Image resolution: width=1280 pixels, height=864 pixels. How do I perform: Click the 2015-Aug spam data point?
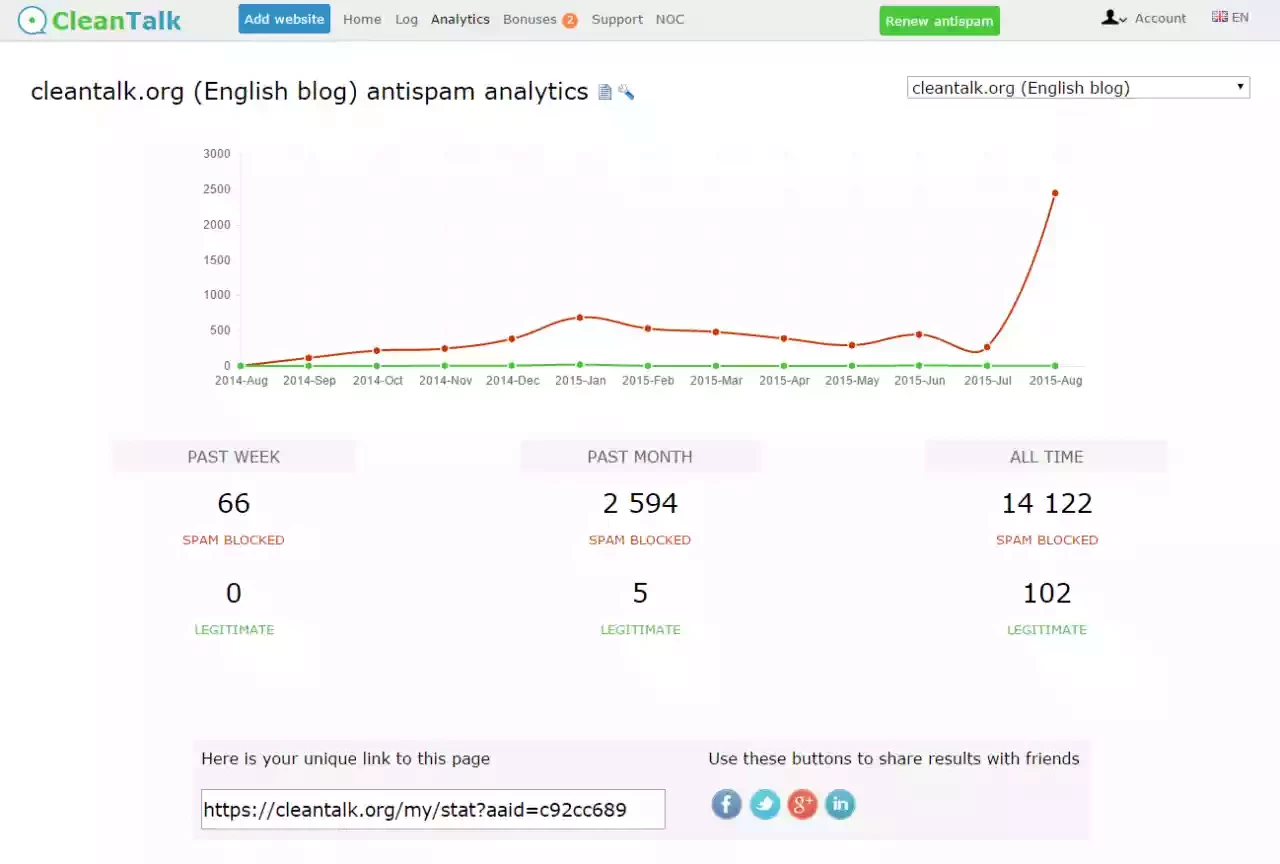1055,193
